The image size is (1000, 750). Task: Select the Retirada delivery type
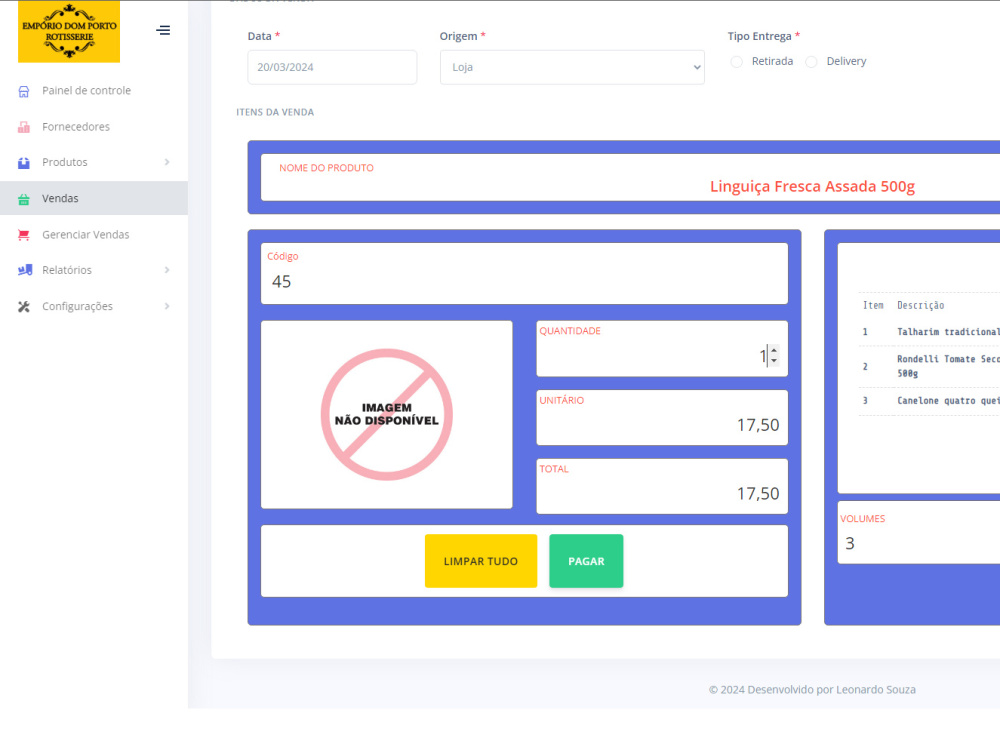click(x=737, y=61)
